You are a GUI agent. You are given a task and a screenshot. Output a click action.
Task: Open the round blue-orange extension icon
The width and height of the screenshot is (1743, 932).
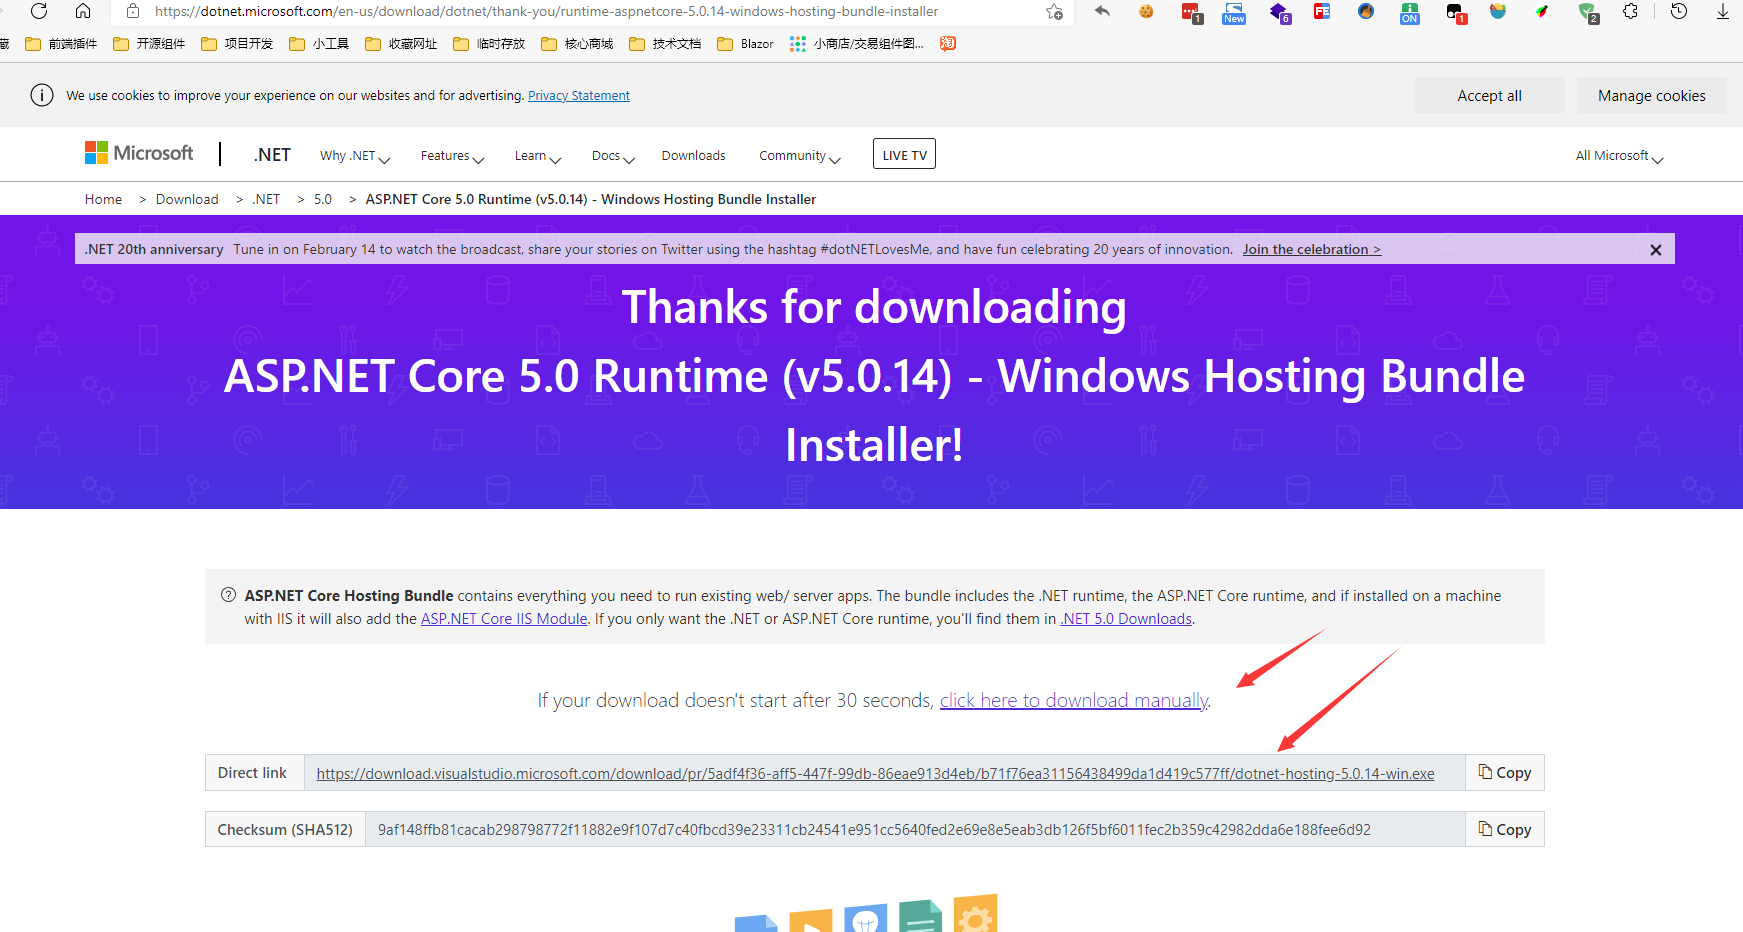coord(1366,12)
